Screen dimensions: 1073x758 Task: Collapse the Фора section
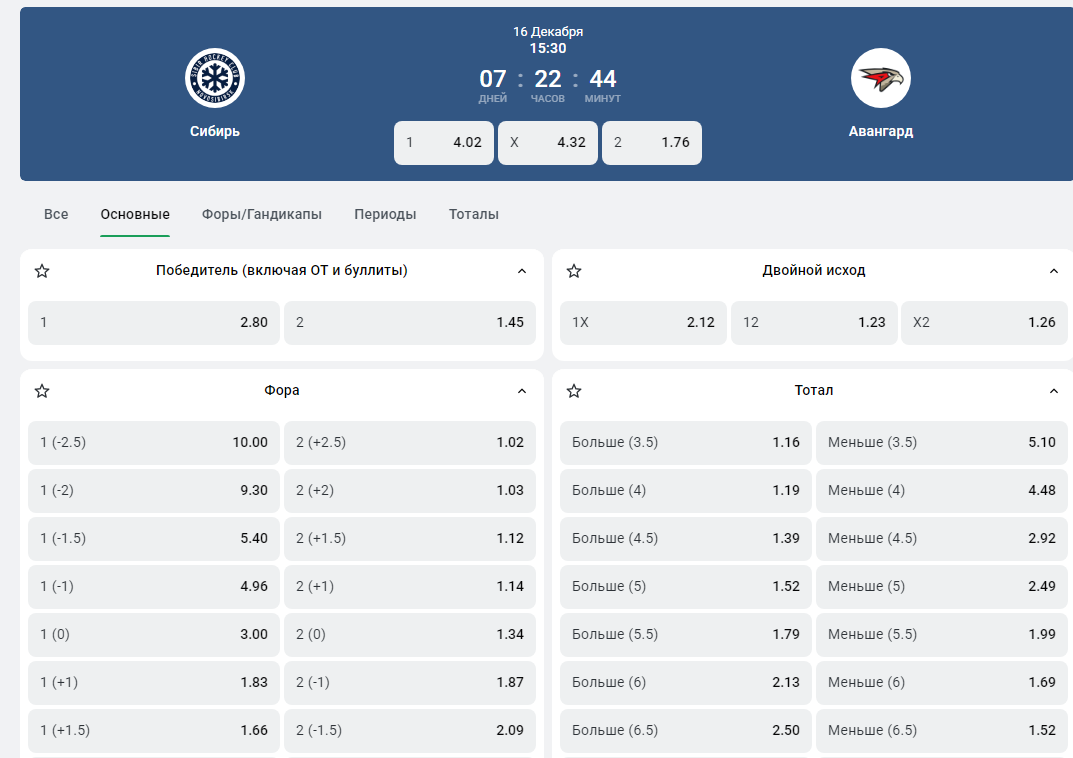click(522, 391)
